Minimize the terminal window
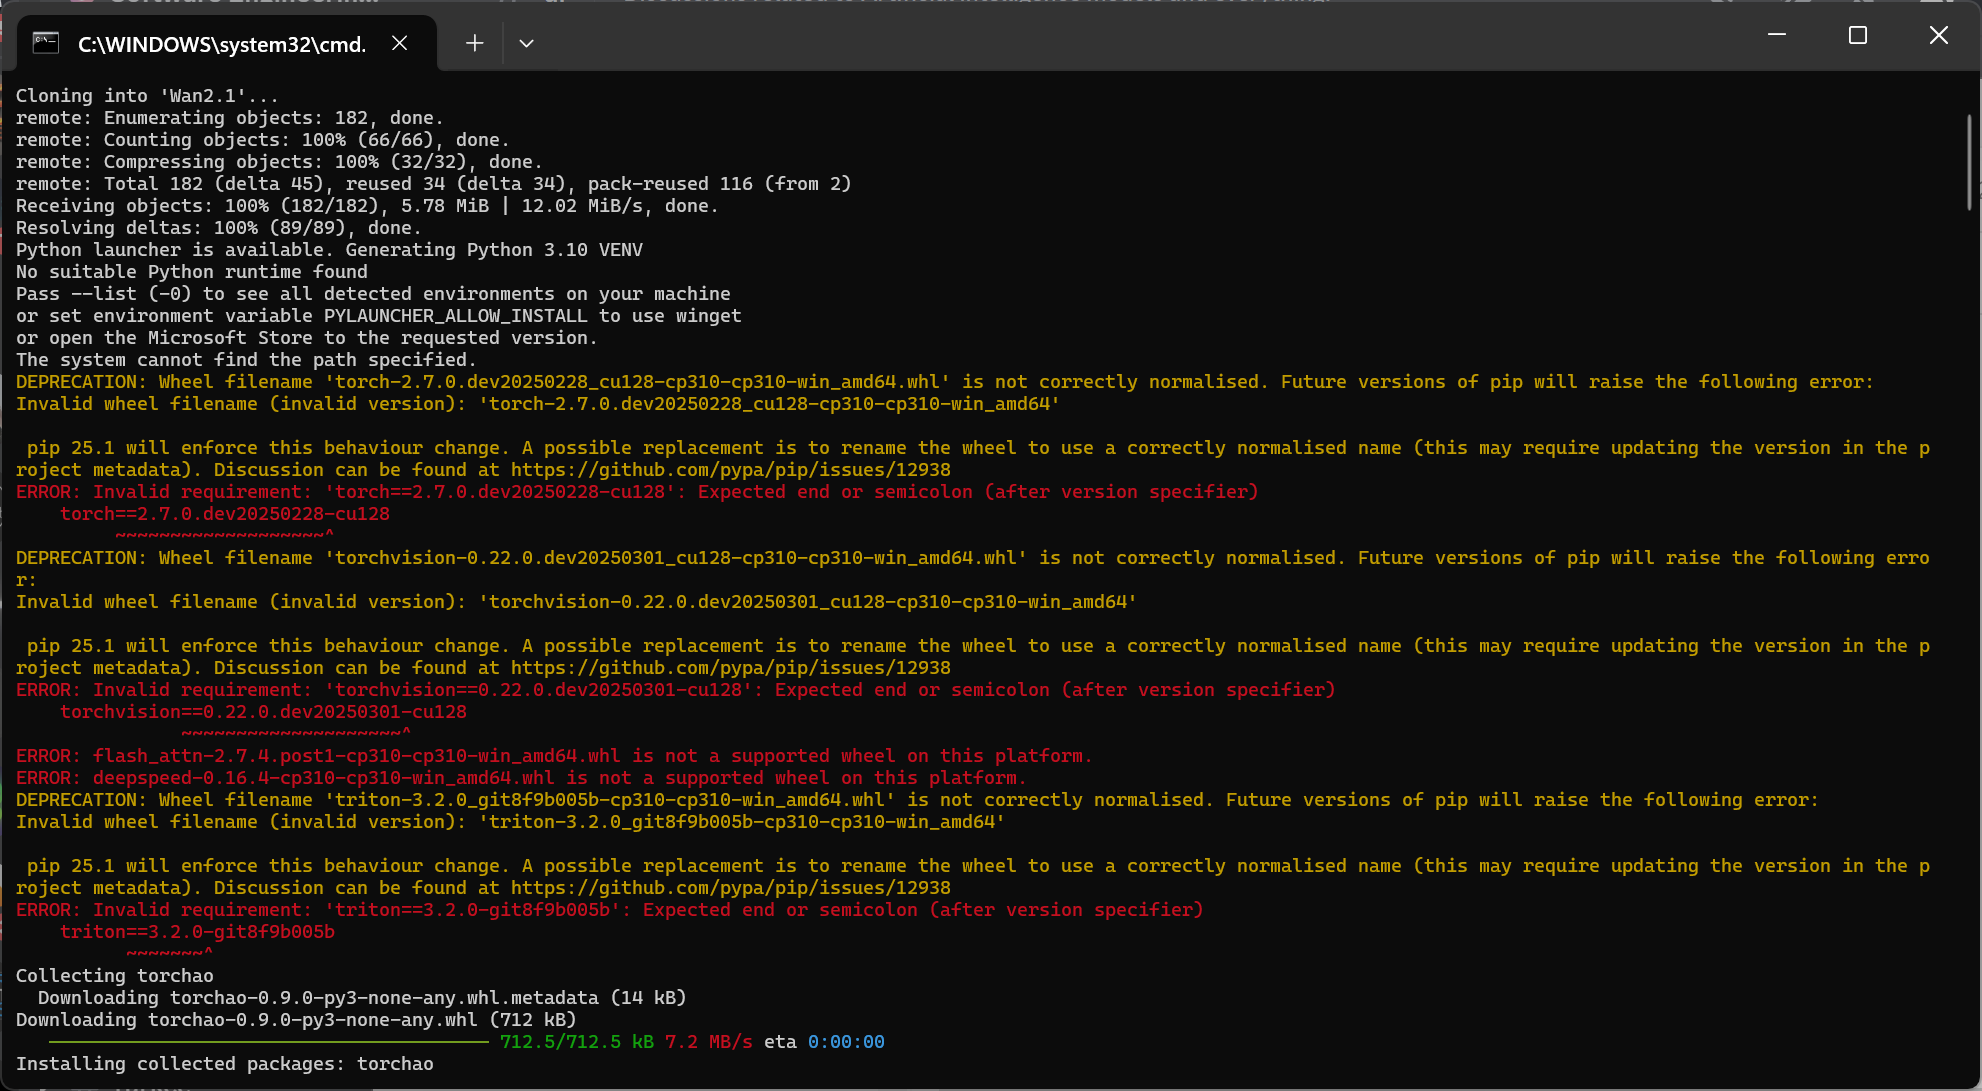 tap(1777, 35)
